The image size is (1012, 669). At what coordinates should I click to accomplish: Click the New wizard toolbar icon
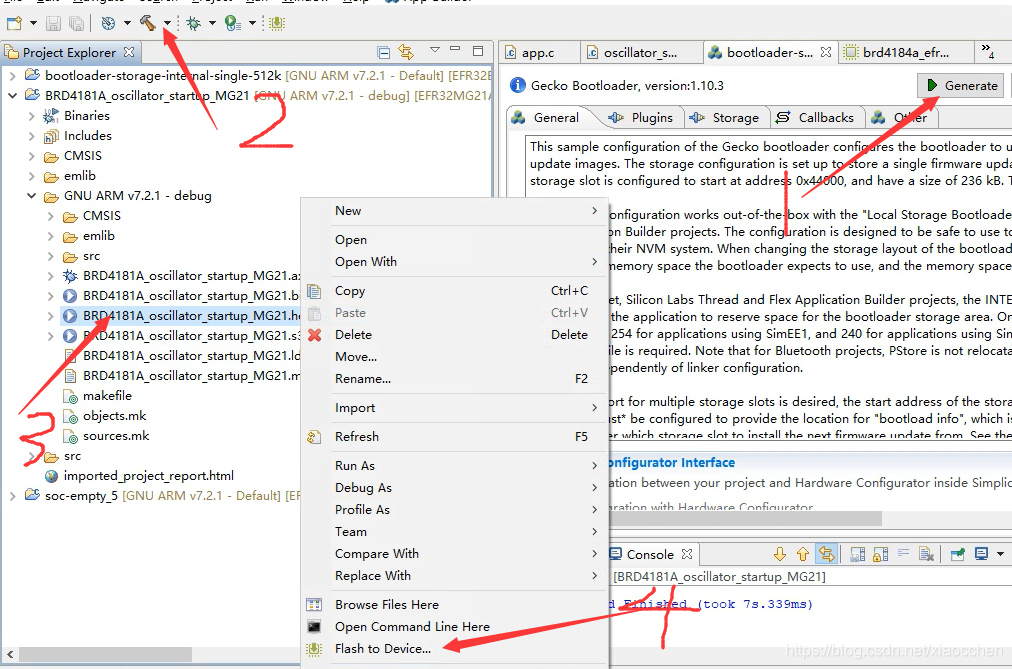pyautogui.click(x=14, y=24)
